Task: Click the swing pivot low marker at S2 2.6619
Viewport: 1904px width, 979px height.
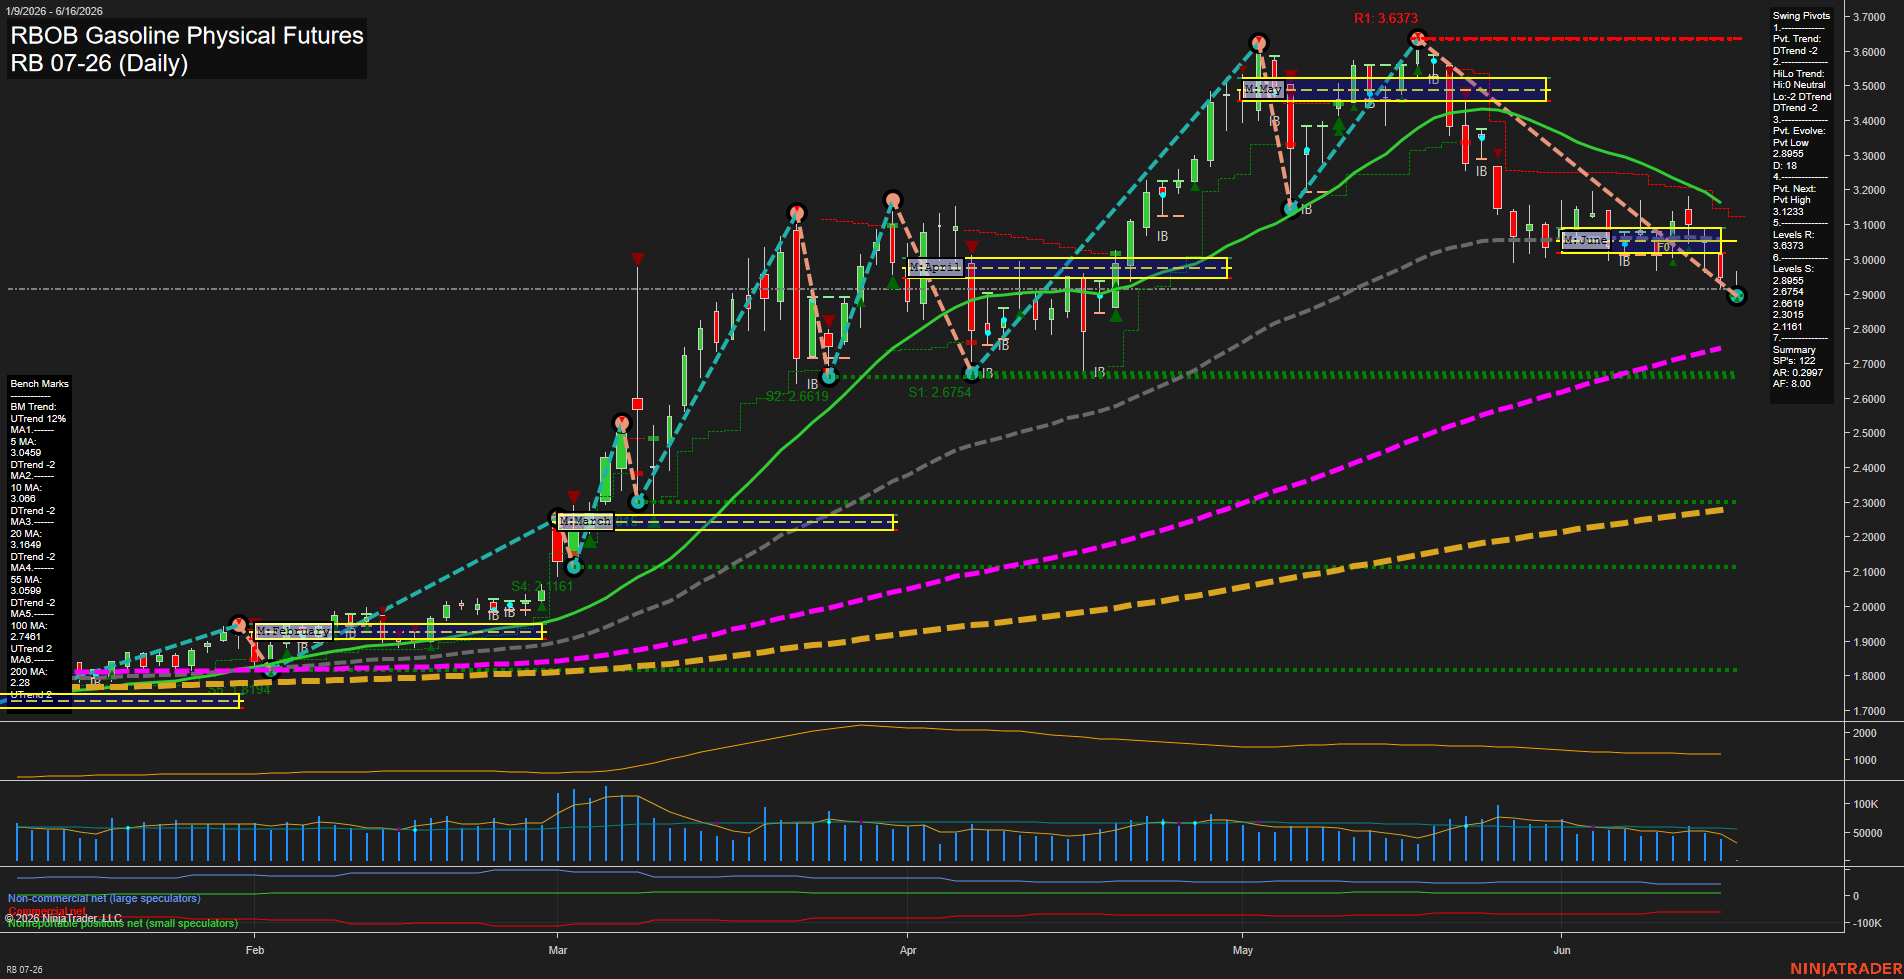Action: [829, 377]
